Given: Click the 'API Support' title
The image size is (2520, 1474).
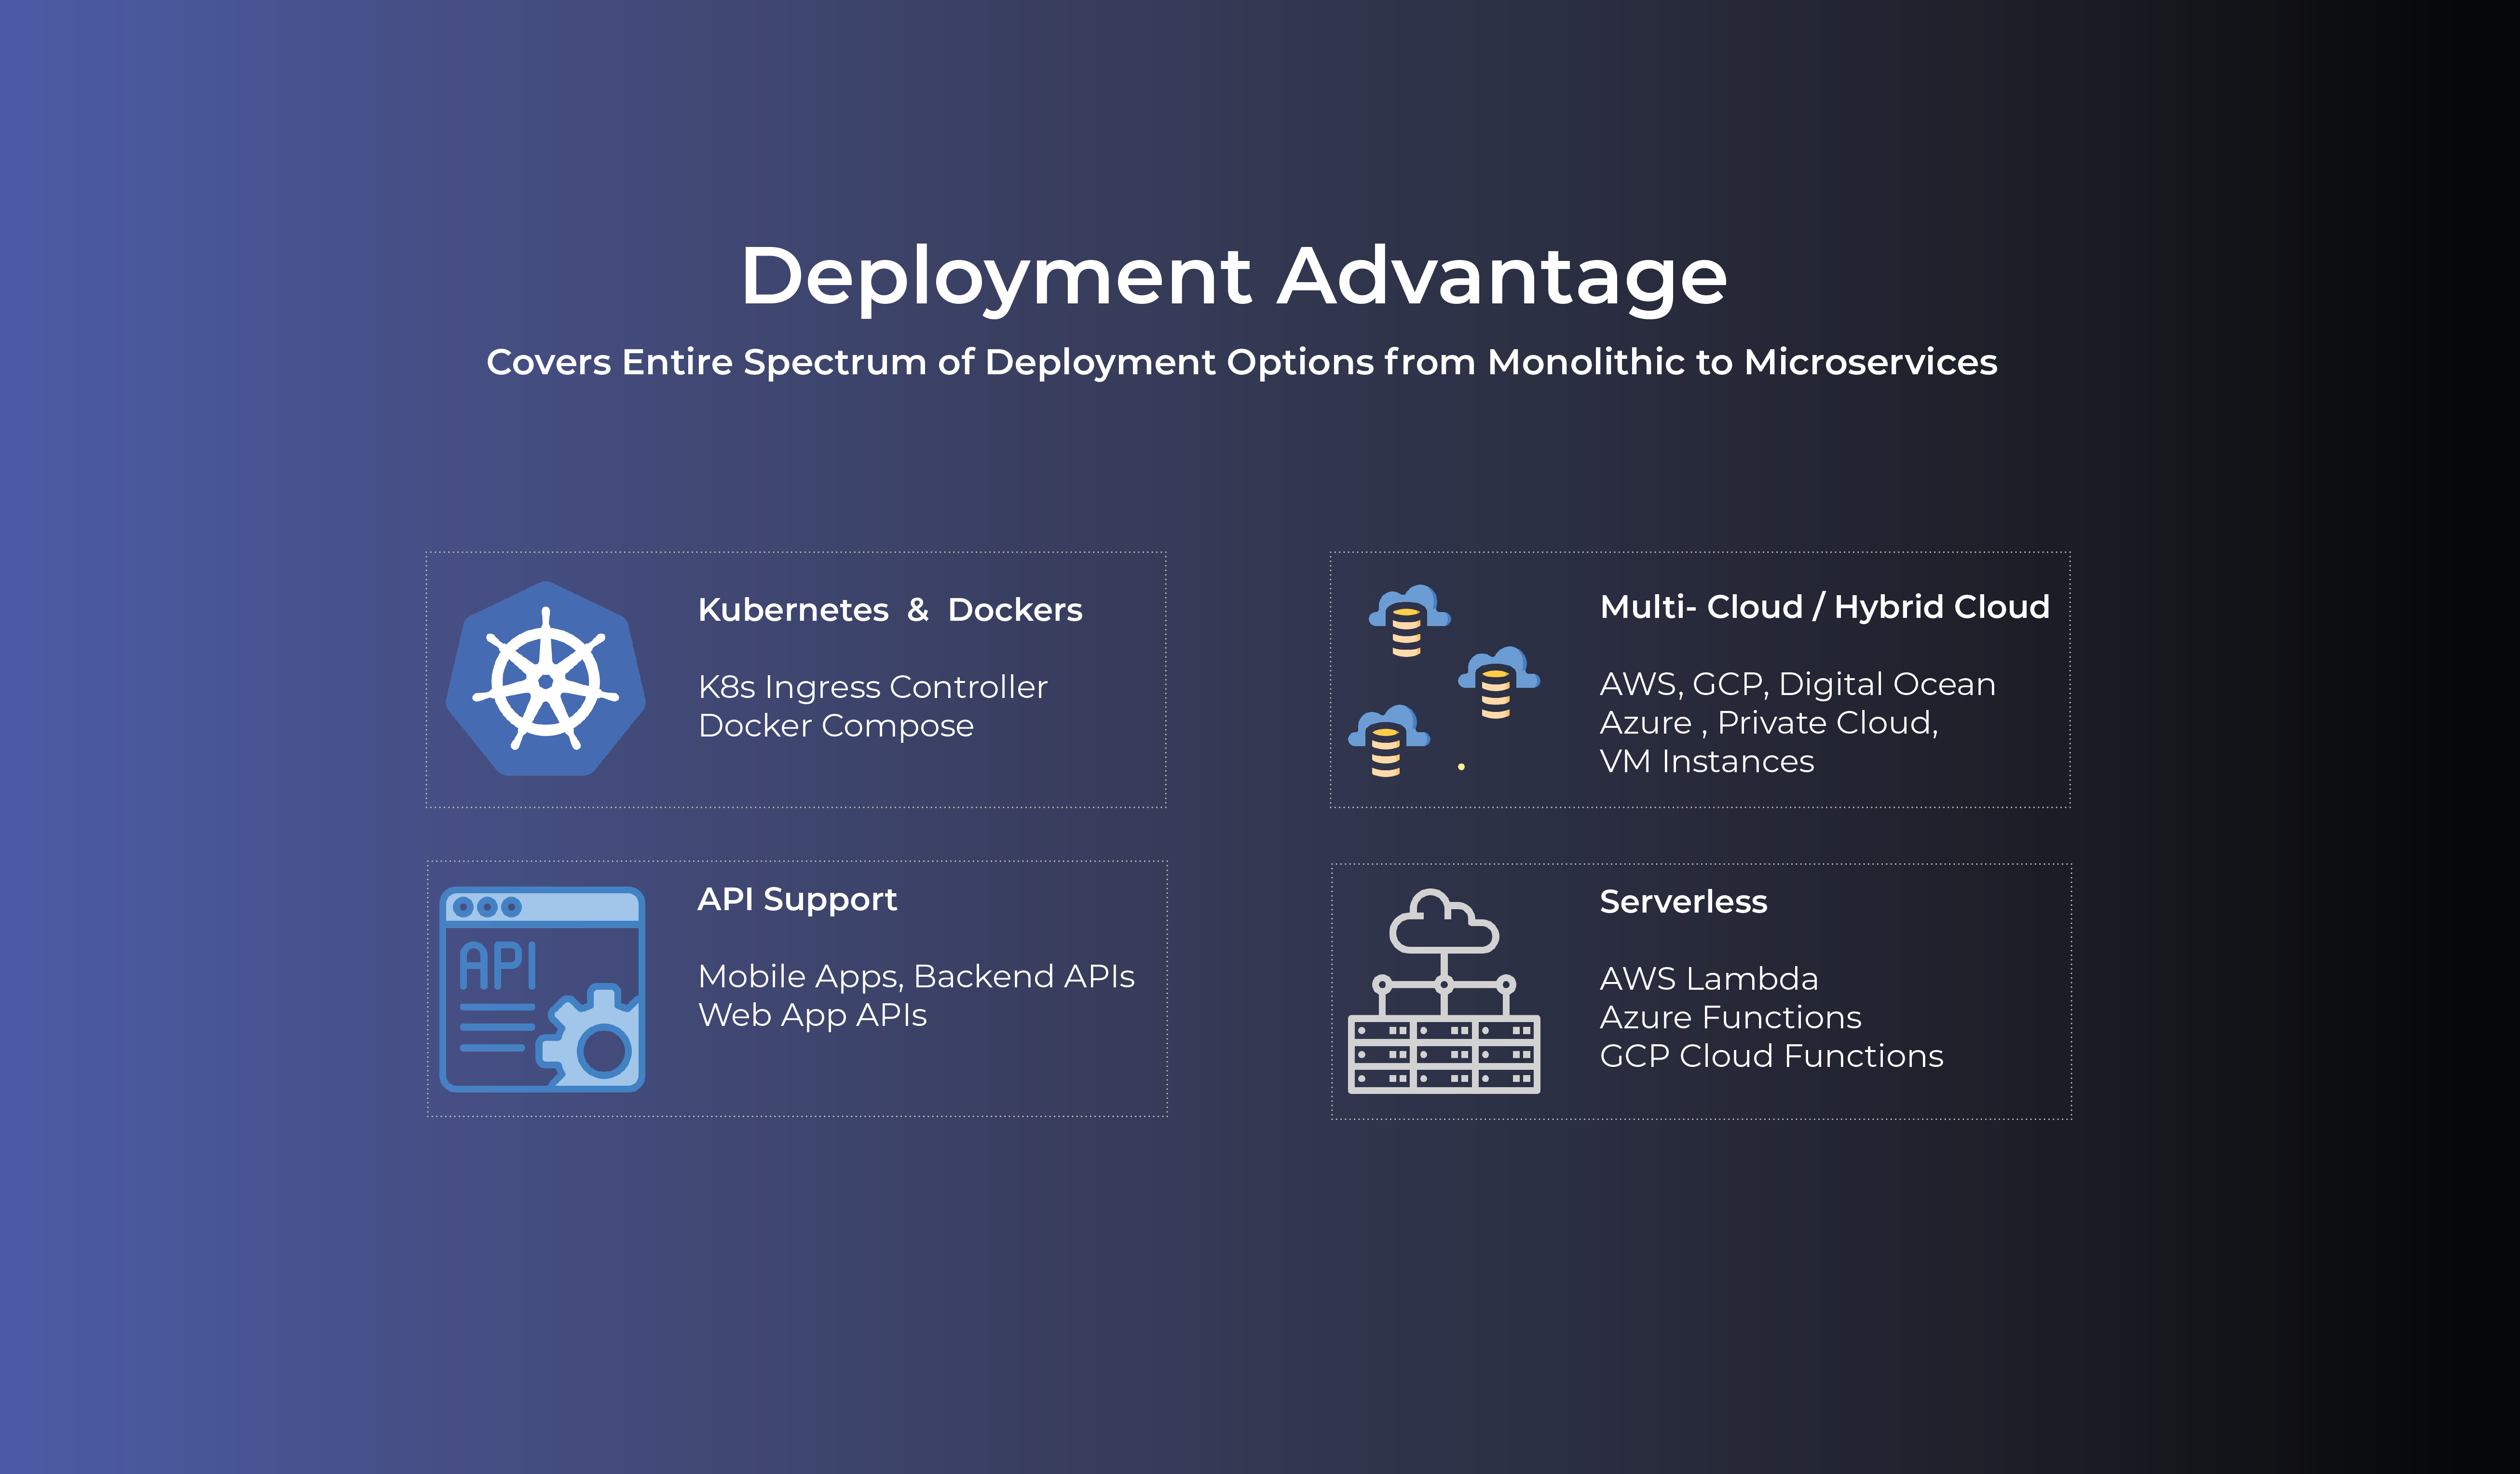Looking at the screenshot, I should 797,900.
